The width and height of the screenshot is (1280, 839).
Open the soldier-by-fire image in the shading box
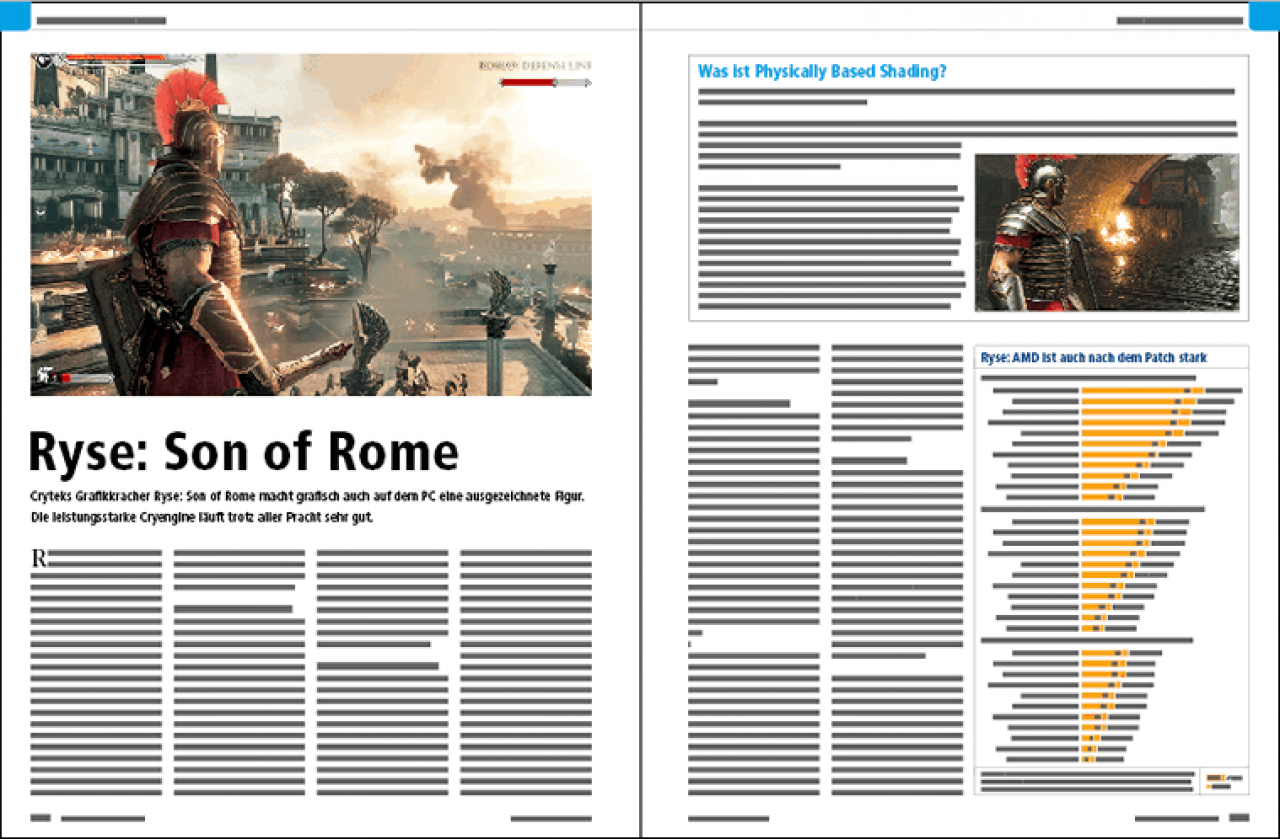point(1107,232)
